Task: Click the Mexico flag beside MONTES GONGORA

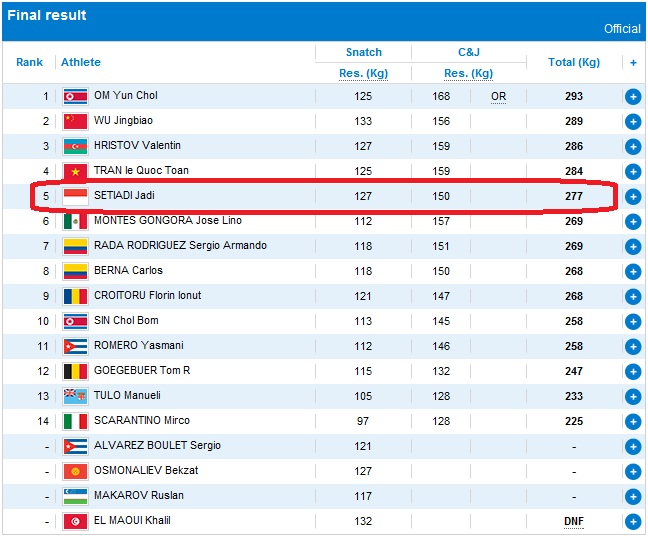Action: pos(75,221)
